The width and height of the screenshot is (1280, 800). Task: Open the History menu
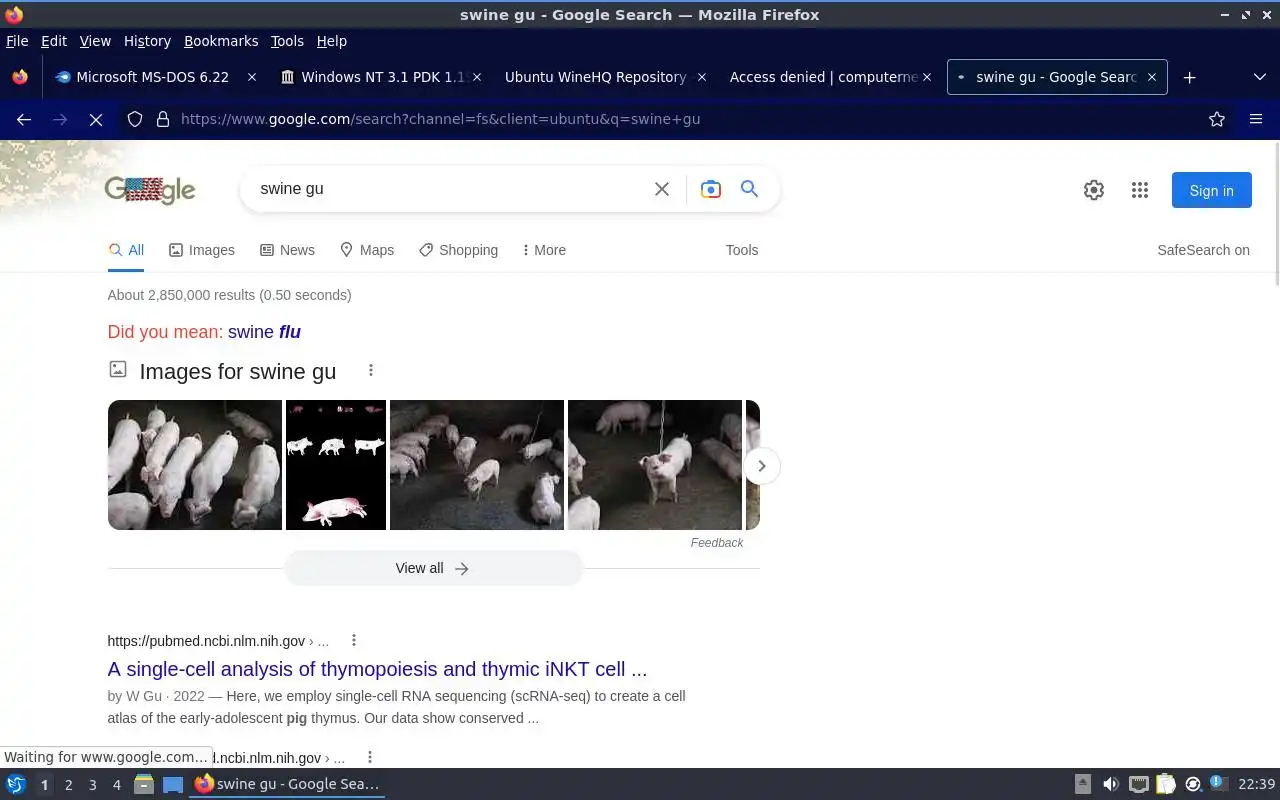pos(147,41)
